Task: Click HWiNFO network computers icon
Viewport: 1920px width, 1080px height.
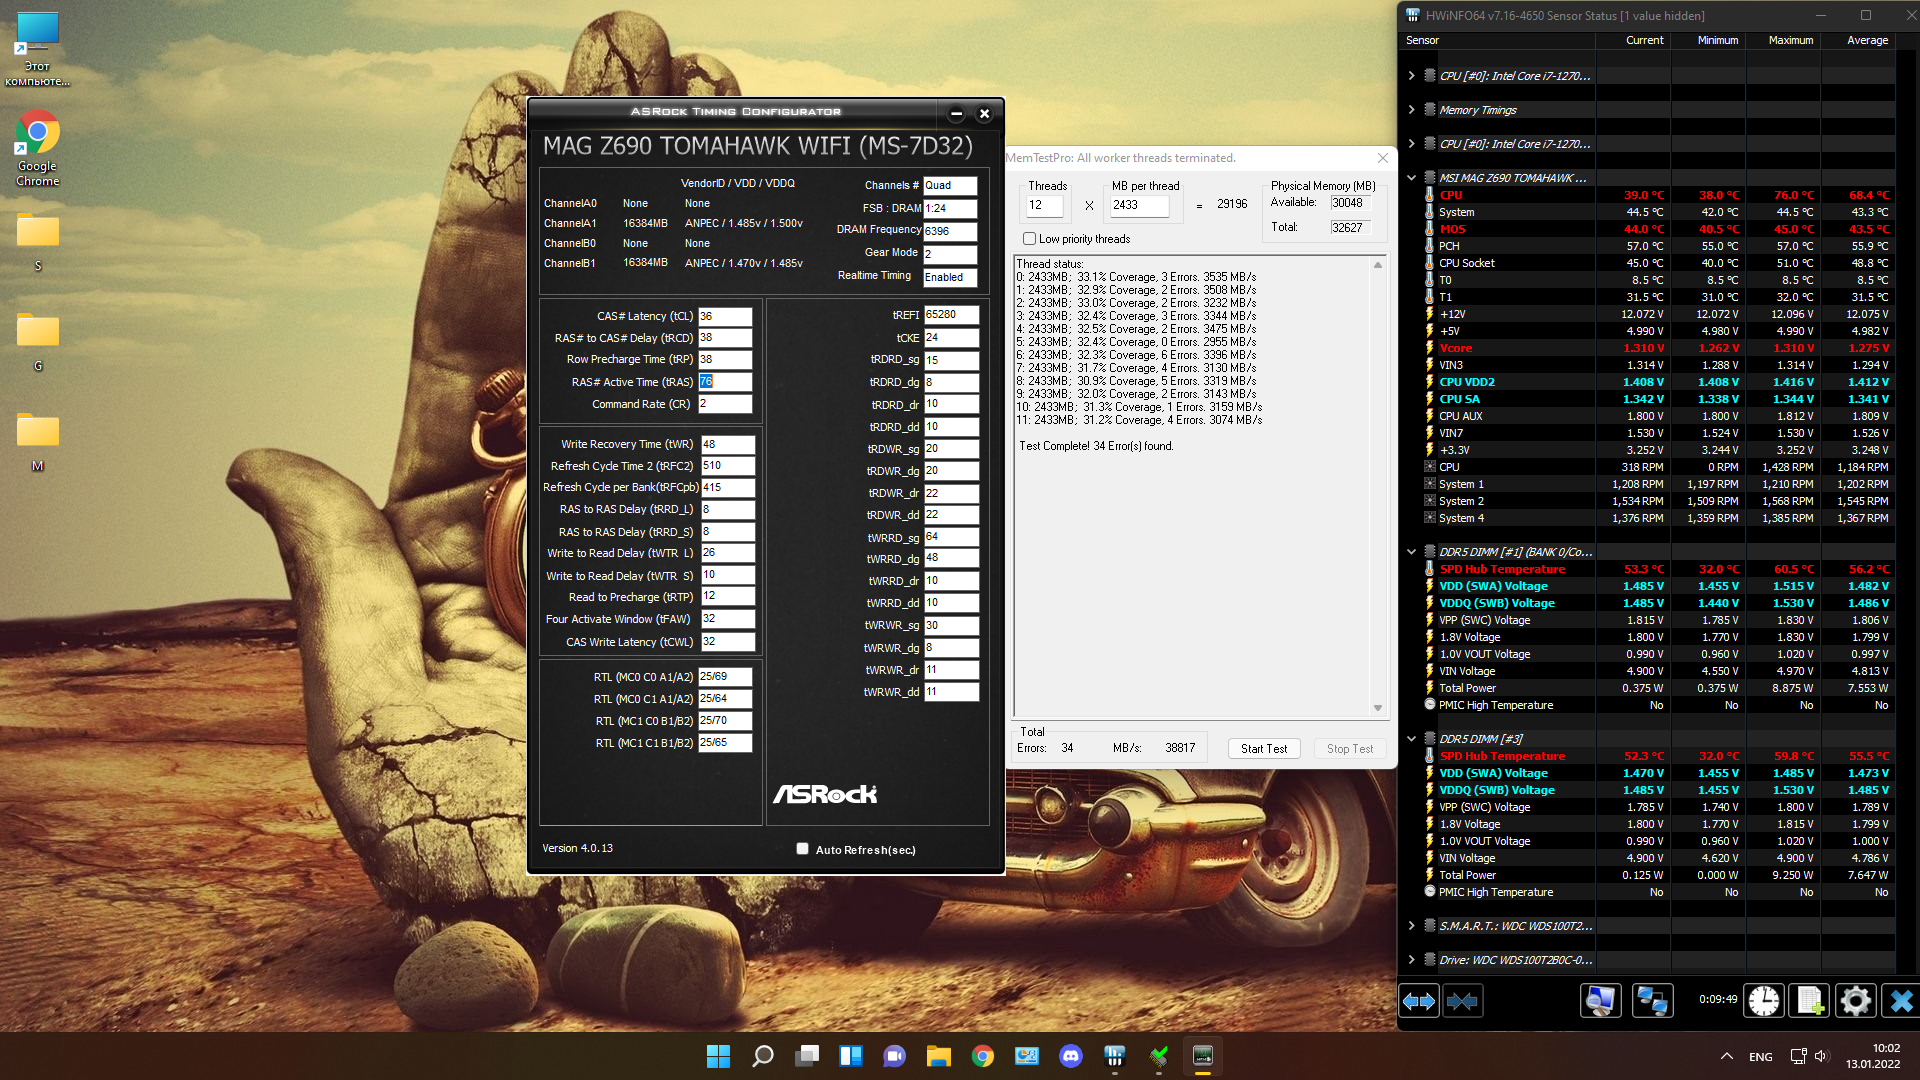Action: (x=1652, y=1001)
